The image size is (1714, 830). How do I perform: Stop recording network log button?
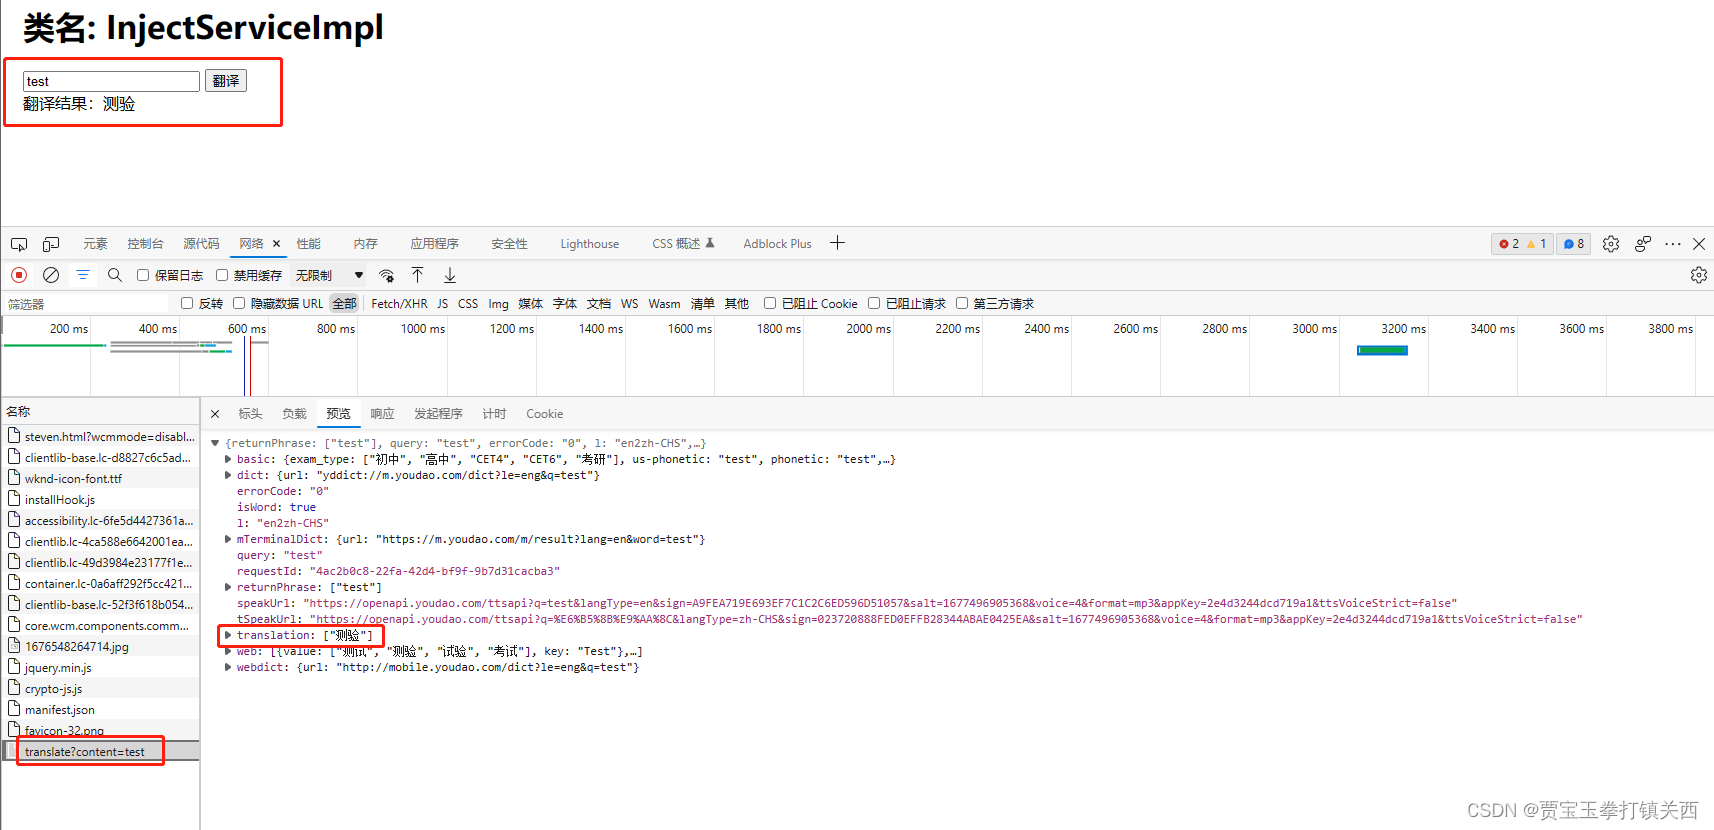click(19, 275)
